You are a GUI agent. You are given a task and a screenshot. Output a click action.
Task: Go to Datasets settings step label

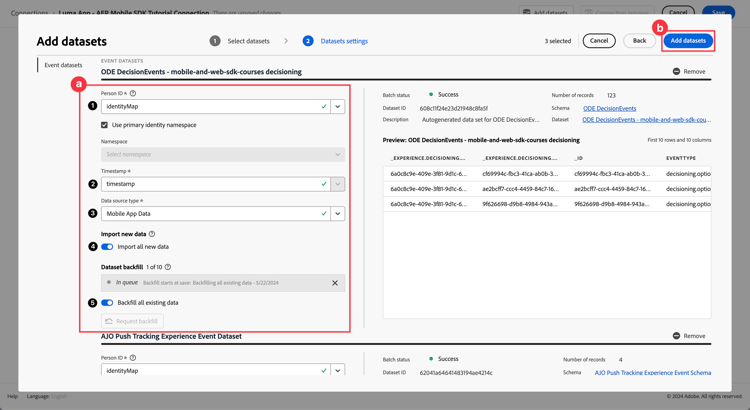tap(344, 41)
